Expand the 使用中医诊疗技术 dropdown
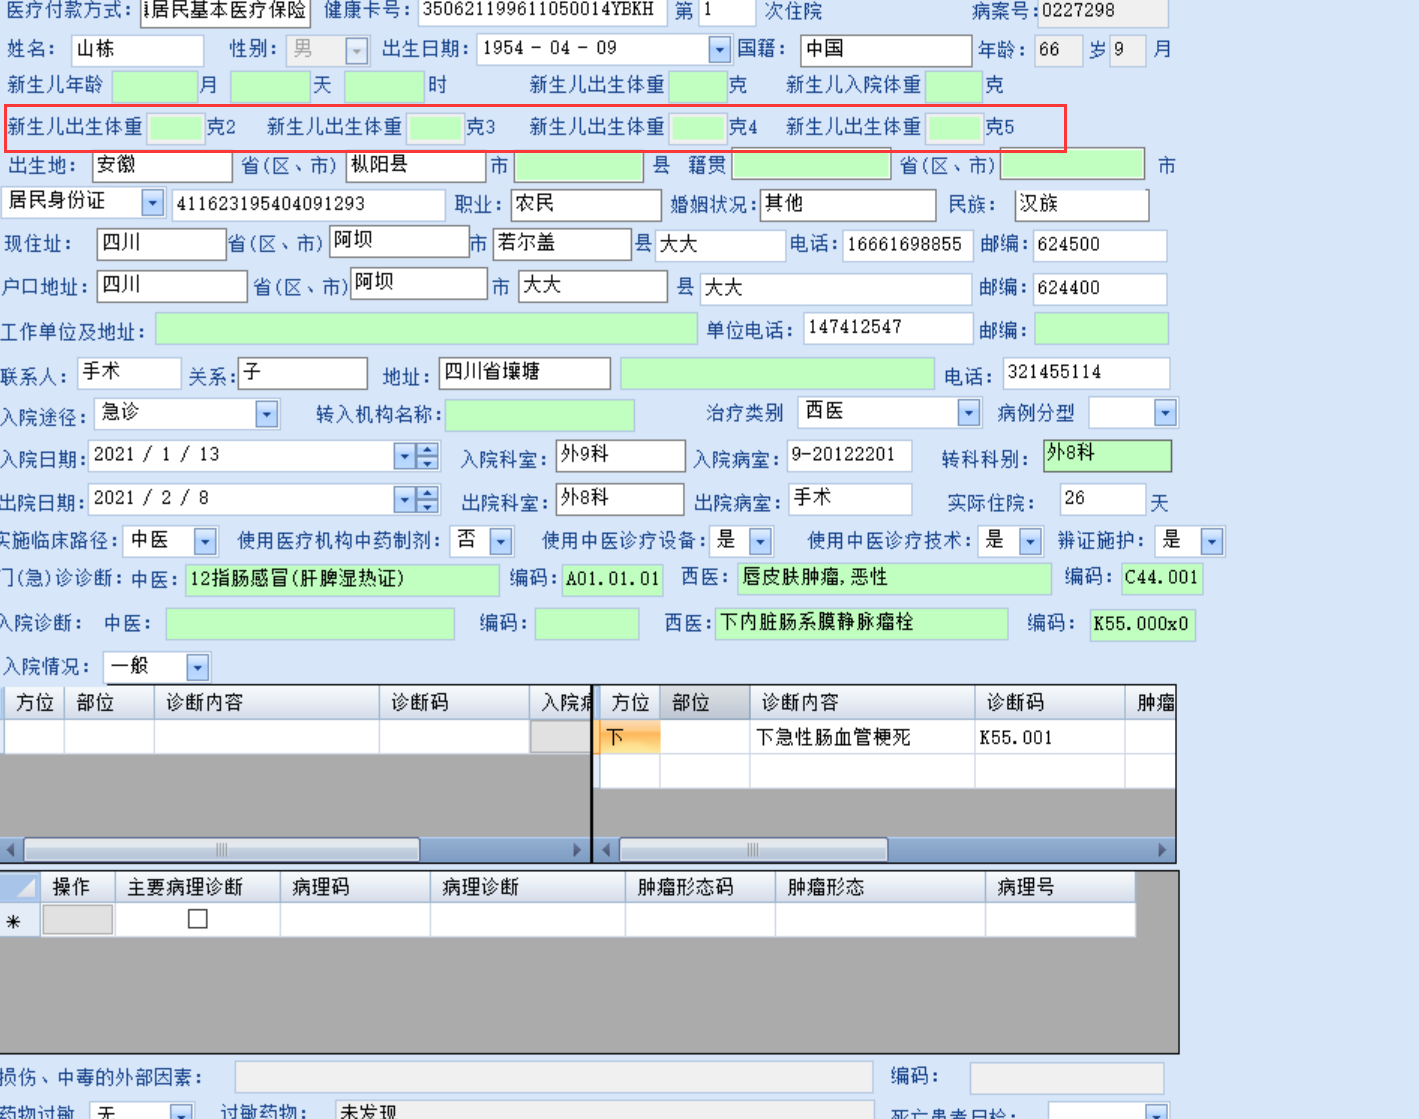1419x1119 pixels. pos(1030,541)
